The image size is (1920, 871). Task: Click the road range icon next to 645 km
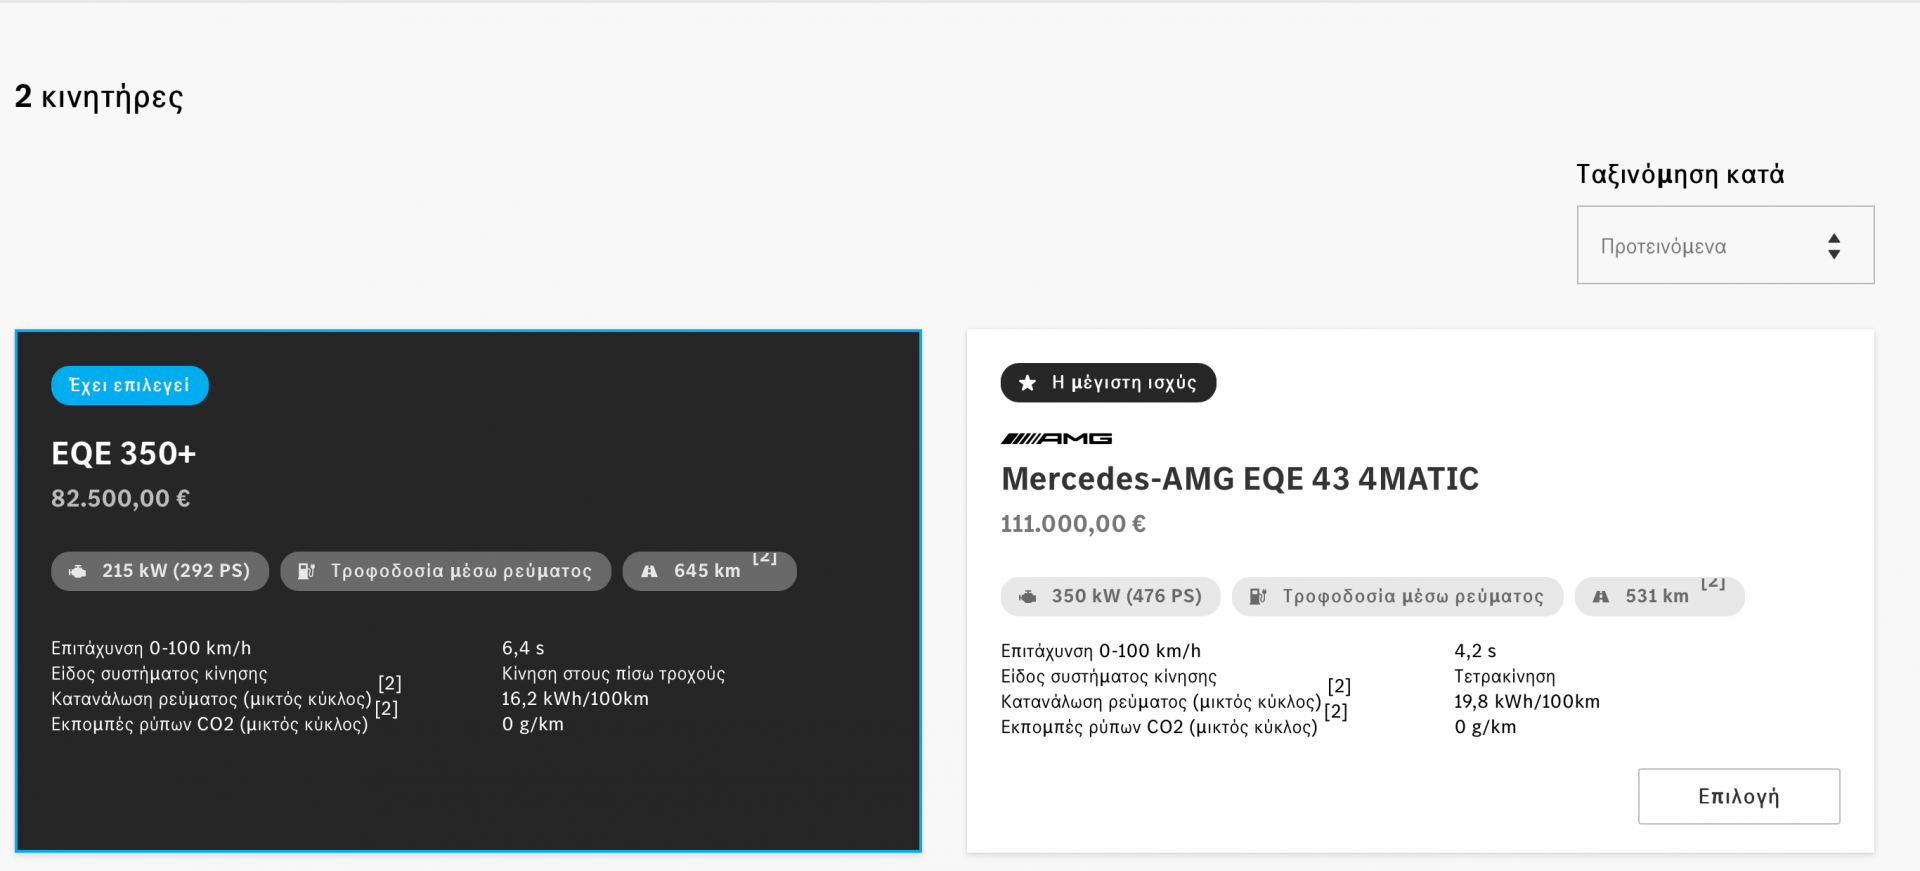649,571
